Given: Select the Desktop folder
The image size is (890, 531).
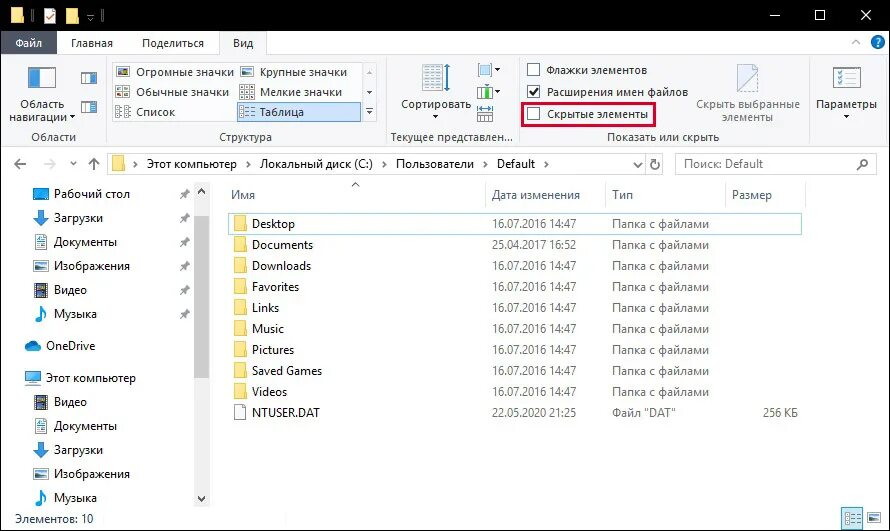Looking at the screenshot, I should tap(515, 224).
